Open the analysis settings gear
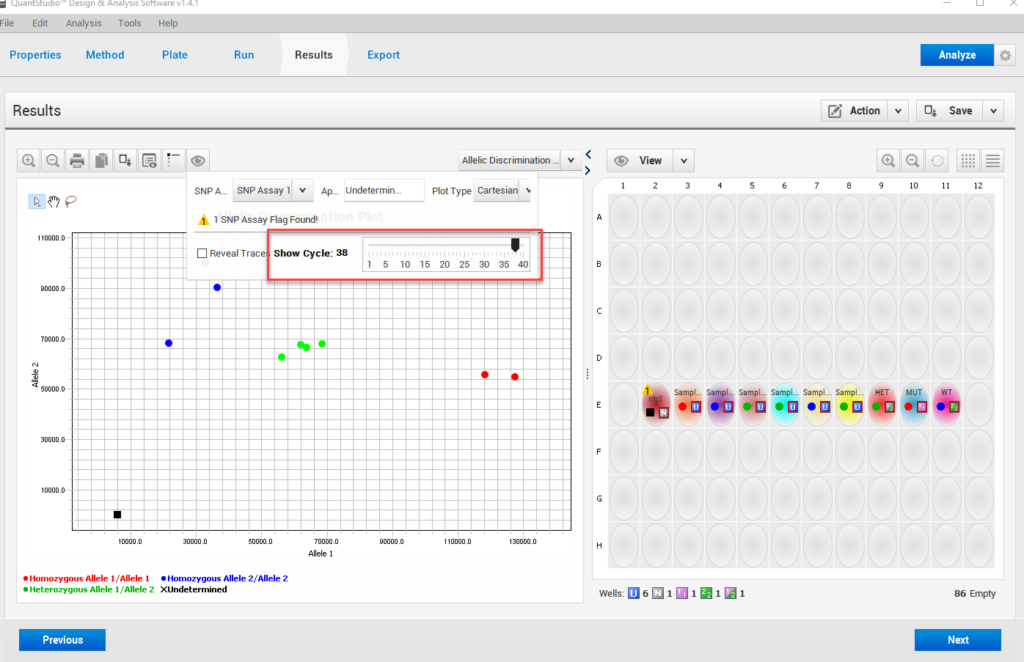The height and width of the screenshot is (662, 1024). coord(1005,55)
